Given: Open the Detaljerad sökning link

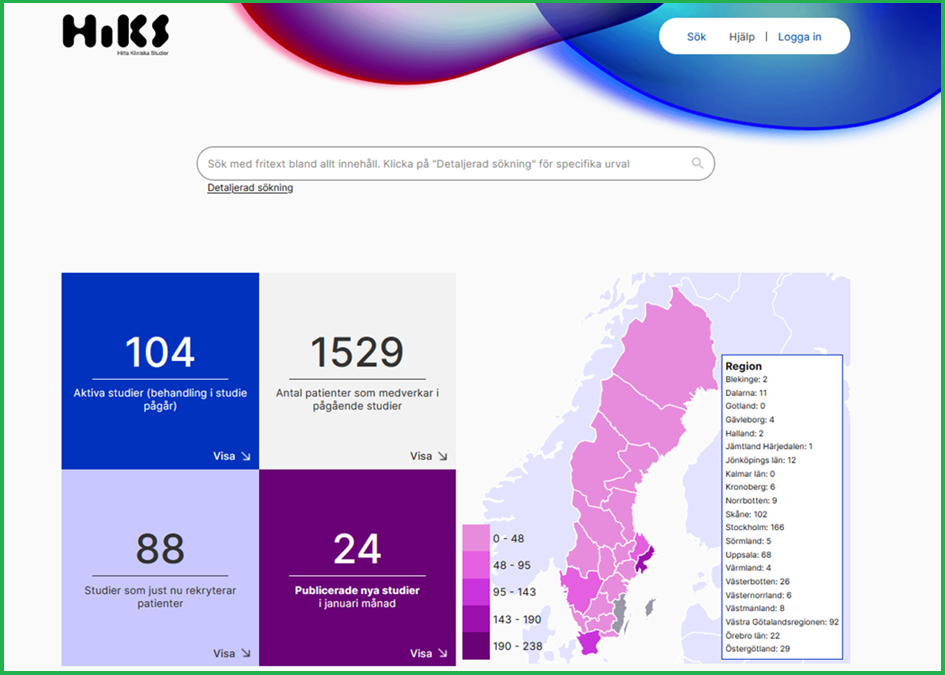Looking at the screenshot, I should 250,188.
